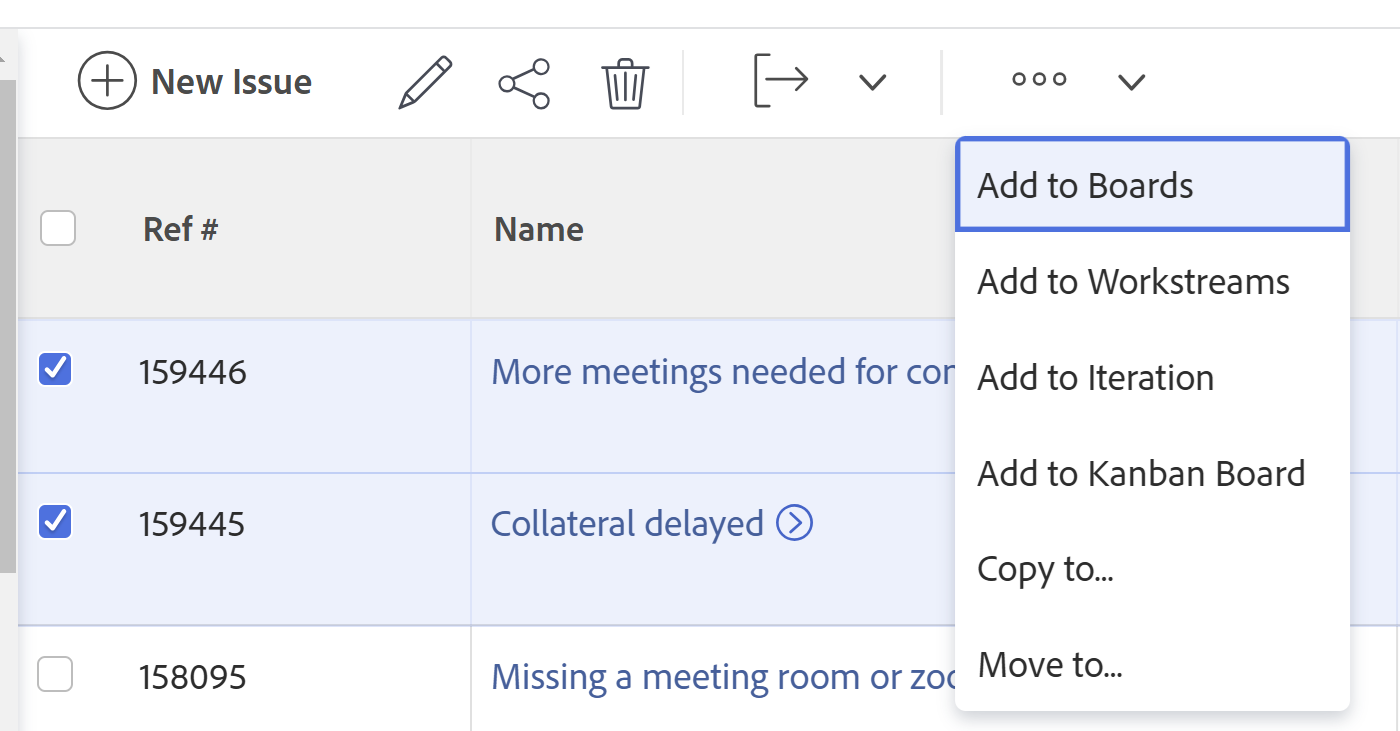Choose Add to Kanban Board
1400x731 pixels.
[x=1141, y=473]
